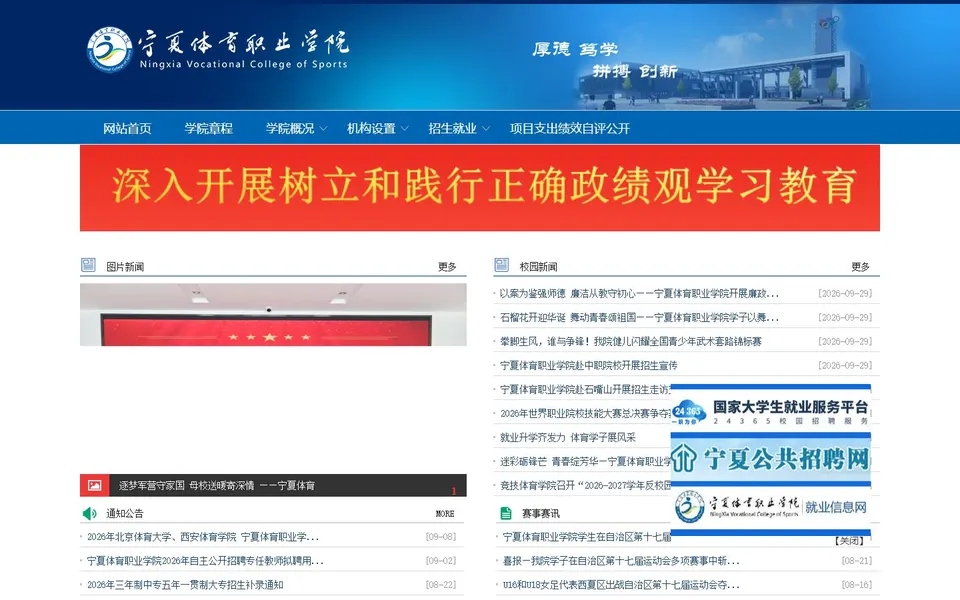Click the 校园新闻 section icon
Image resolution: width=960 pixels, height=600 pixels.
click(x=501, y=265)
